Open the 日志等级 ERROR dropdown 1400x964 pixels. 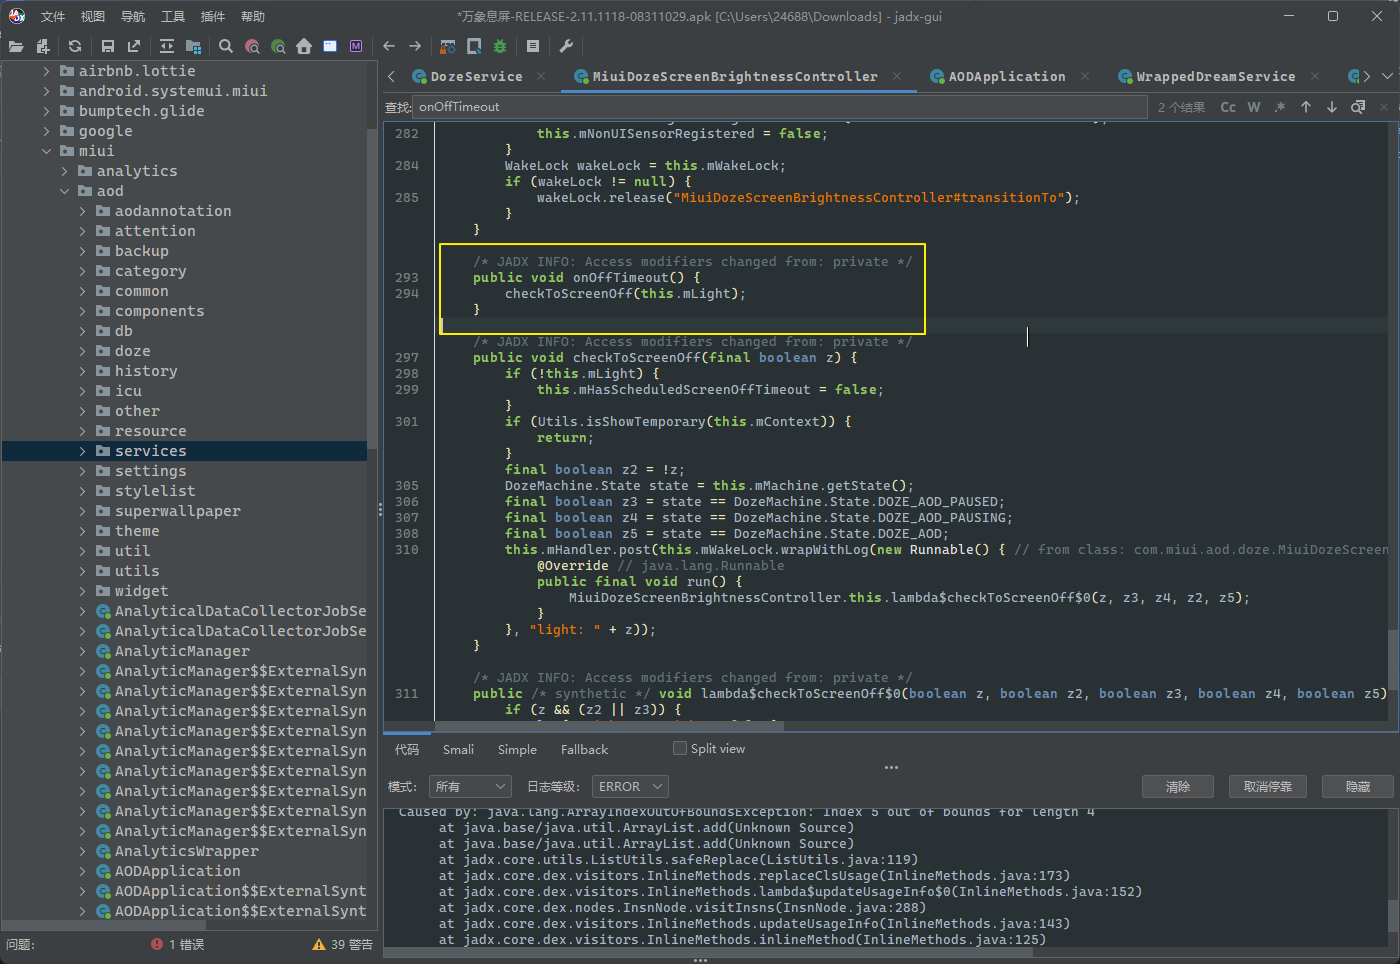click(629, 786)
